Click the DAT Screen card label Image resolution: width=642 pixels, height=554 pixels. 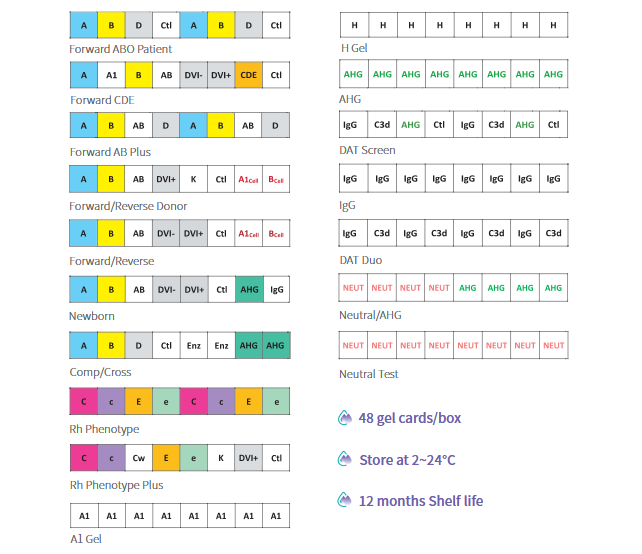pos(367,150)
